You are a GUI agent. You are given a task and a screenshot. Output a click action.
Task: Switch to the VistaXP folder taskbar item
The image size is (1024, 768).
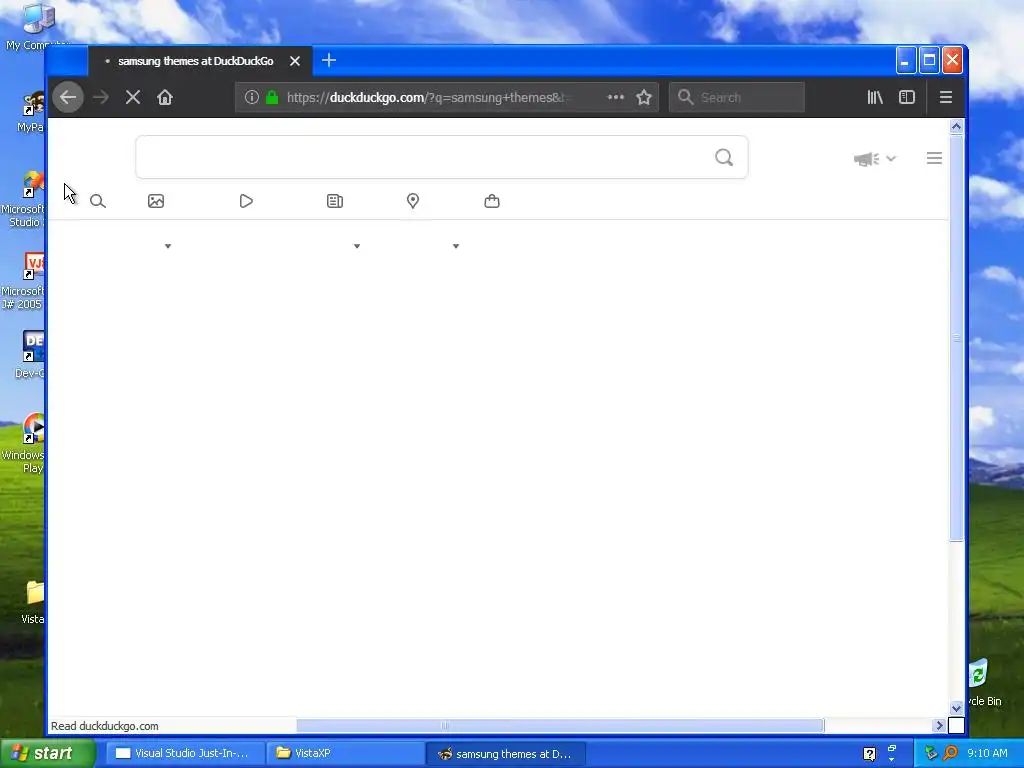(345, 753)
